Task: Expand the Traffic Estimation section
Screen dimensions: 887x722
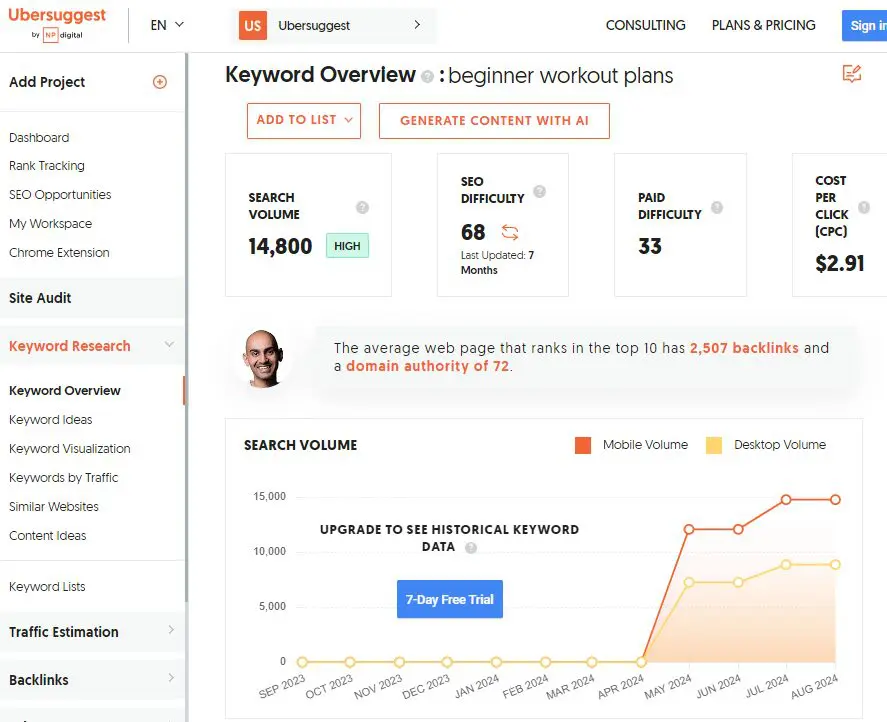Action: coord(92,632)
